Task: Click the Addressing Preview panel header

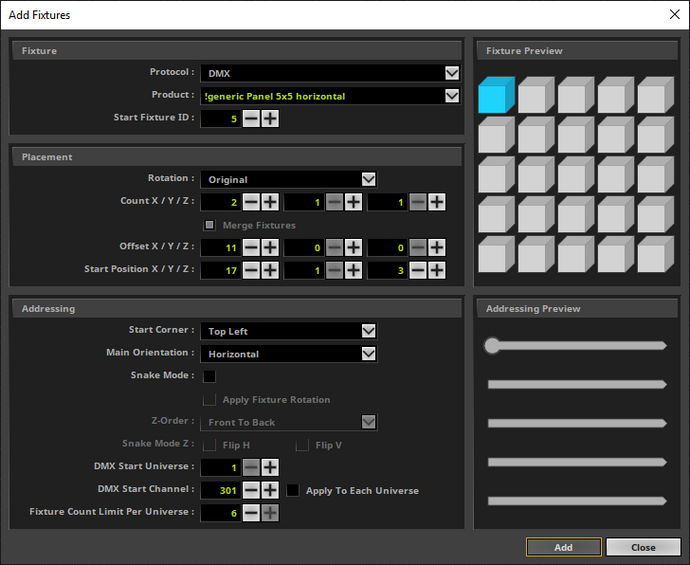Action: pyautogui.click(x=577, y=308)
